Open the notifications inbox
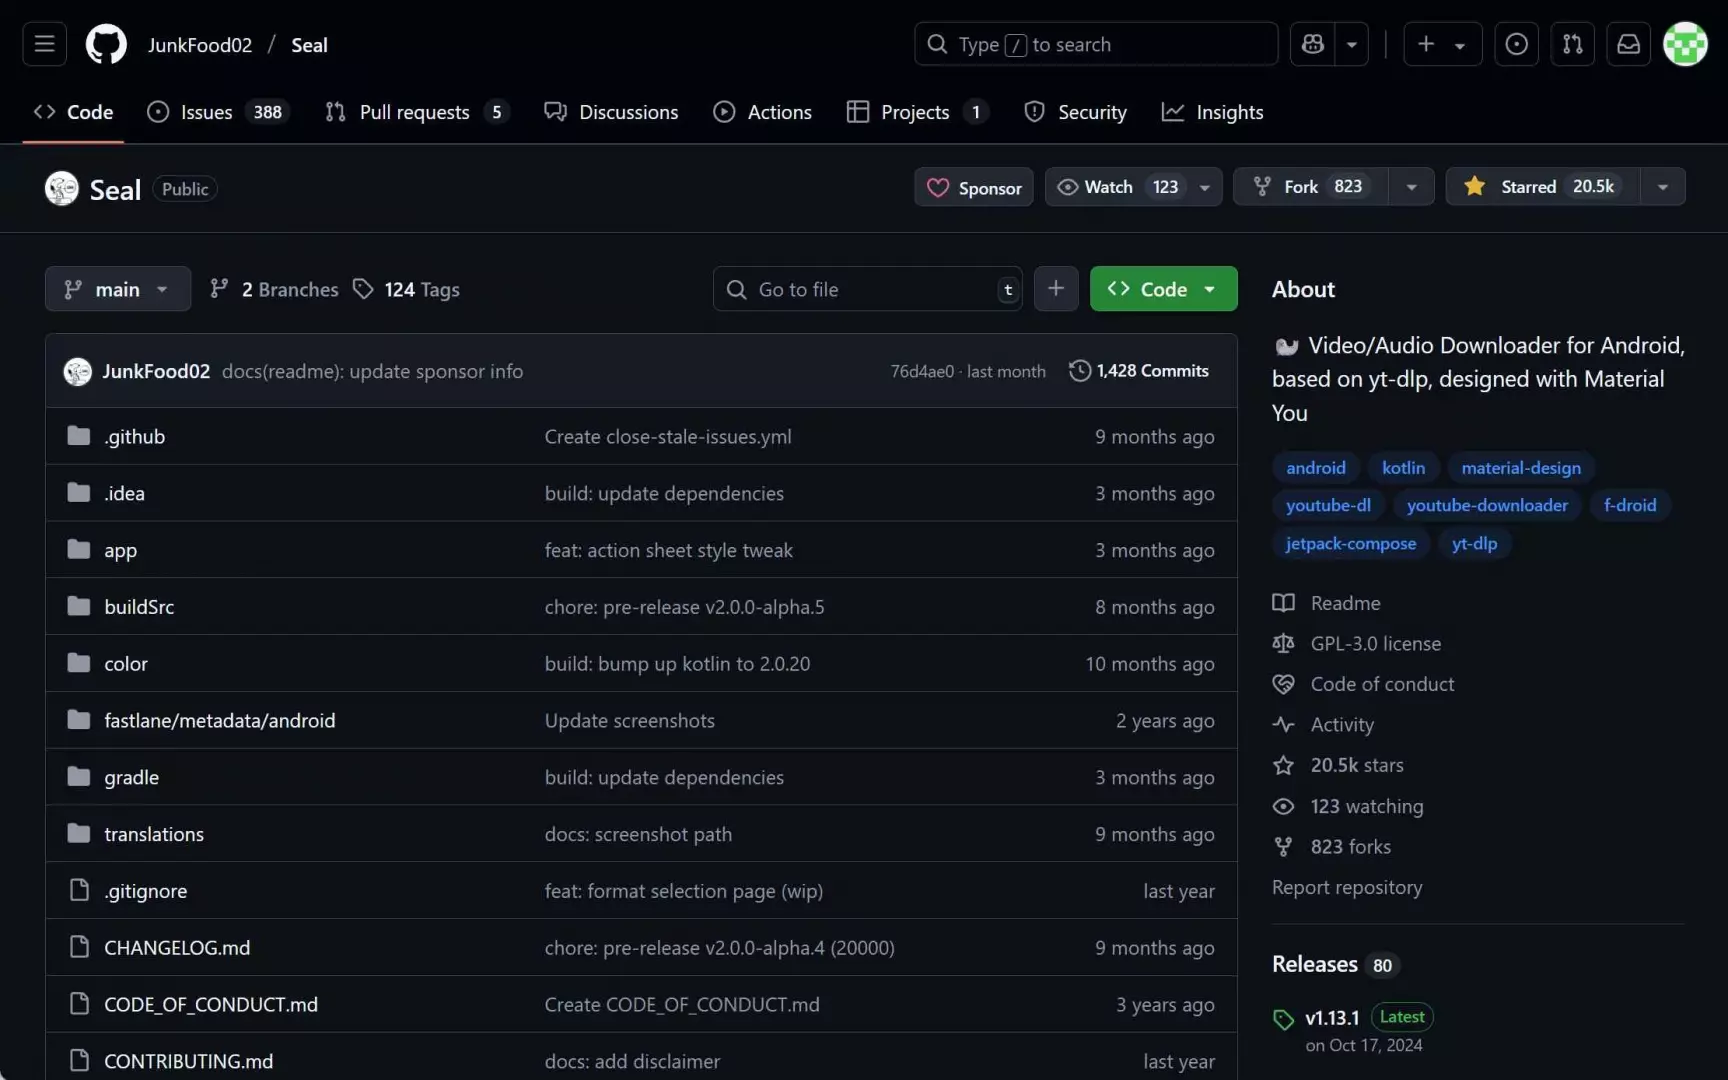This screenshot has width=1728, height=1080. pyautogui.click(x=1628, y=44)
